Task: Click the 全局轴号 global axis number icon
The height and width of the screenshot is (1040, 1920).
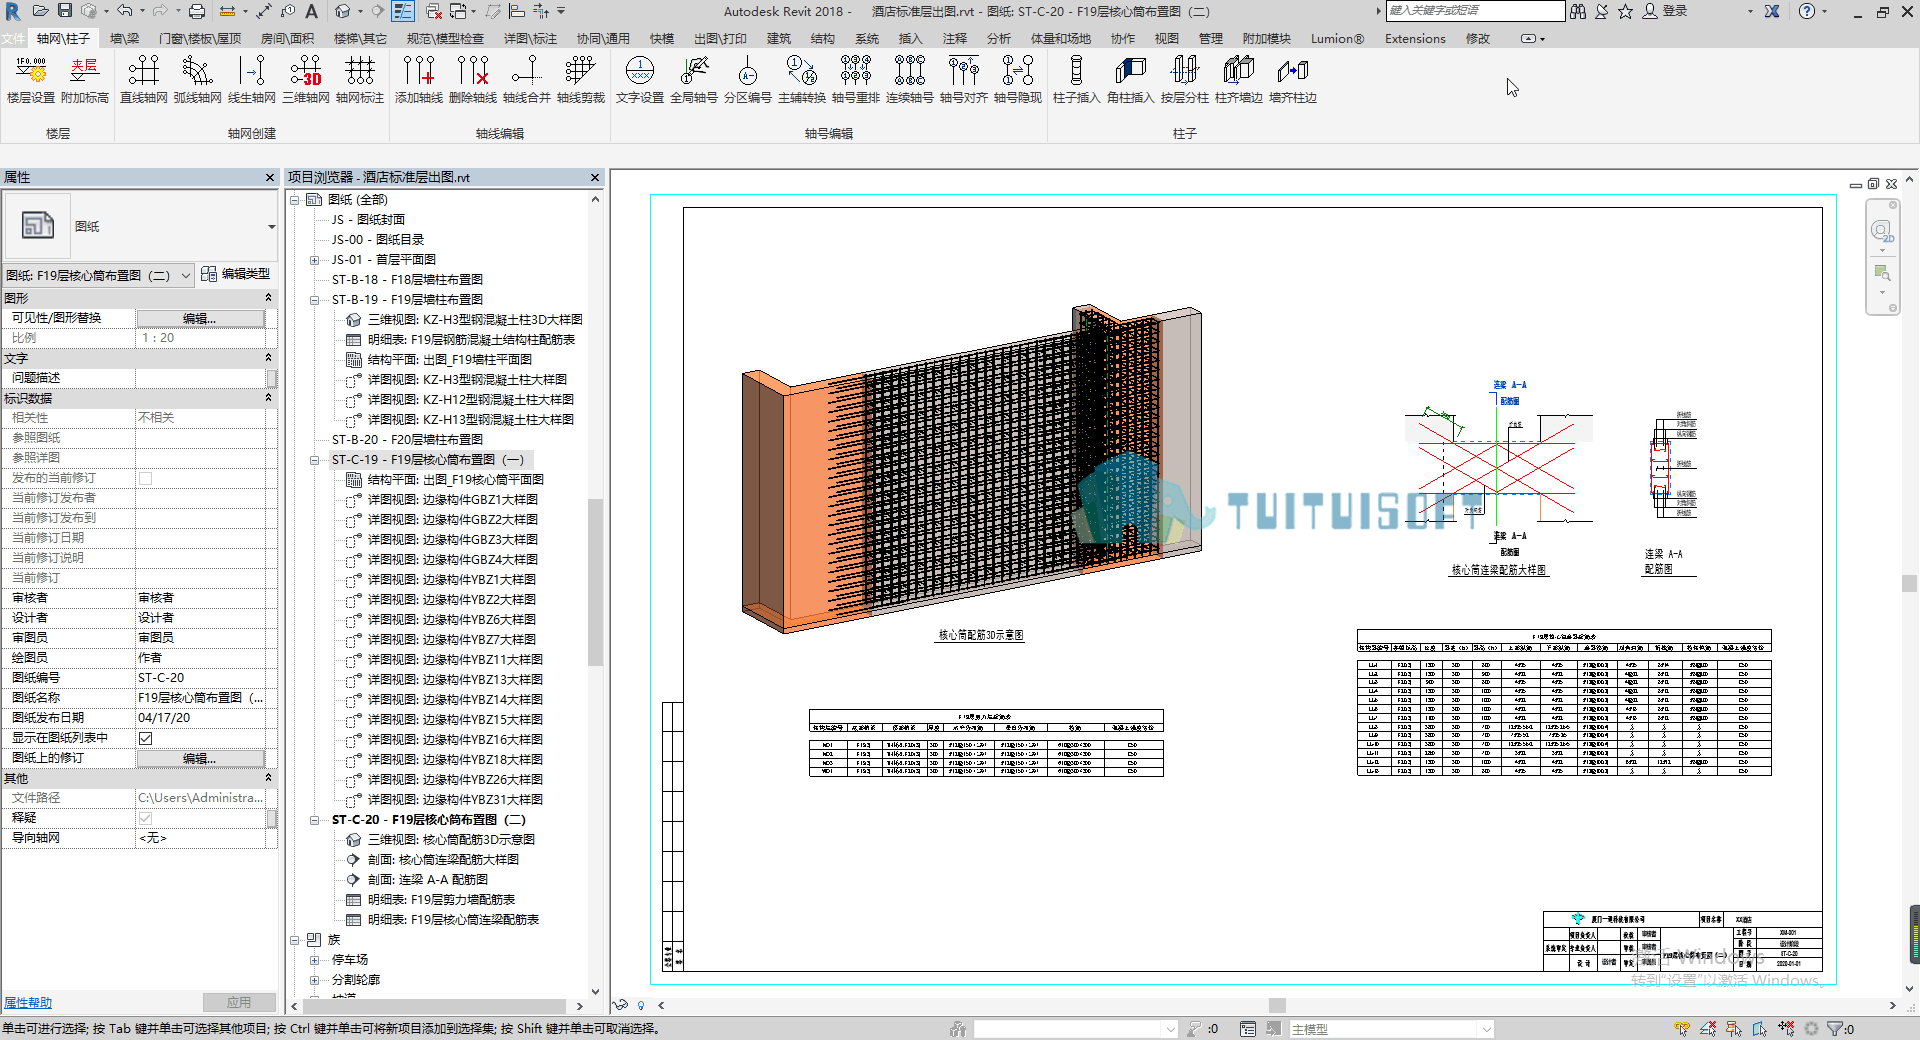Action: click(693, 80)
